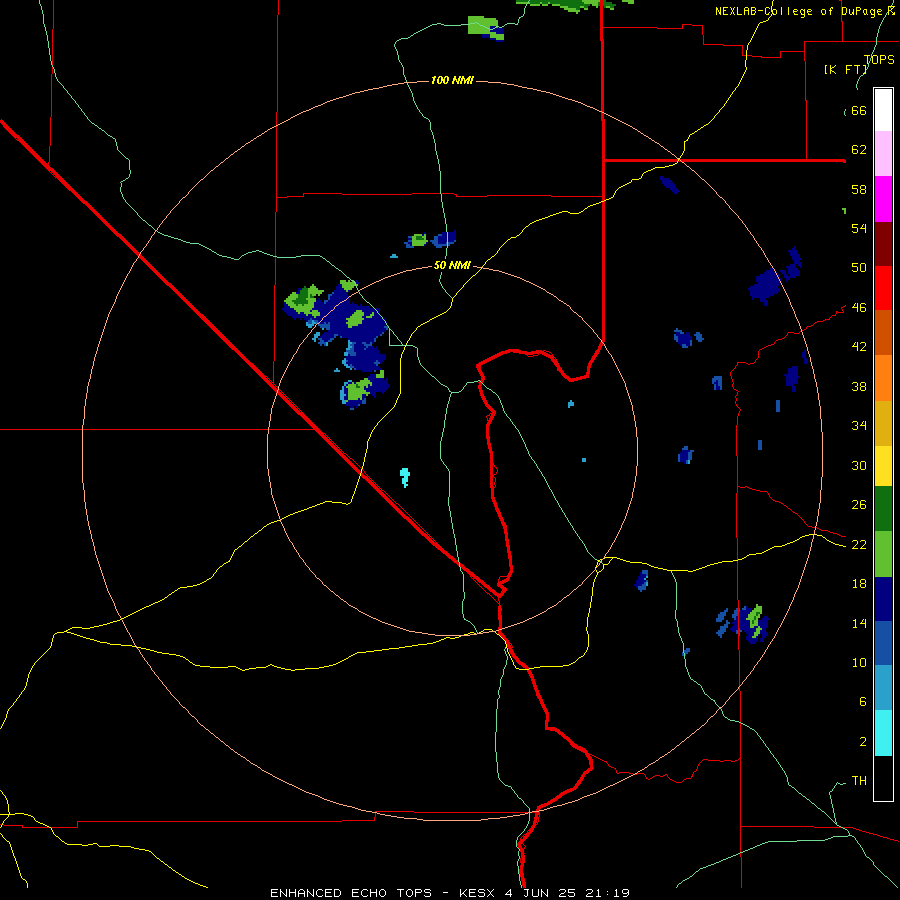
Task: Pick the cyan swatch near the scale bottom
Action: pos(883,733)
